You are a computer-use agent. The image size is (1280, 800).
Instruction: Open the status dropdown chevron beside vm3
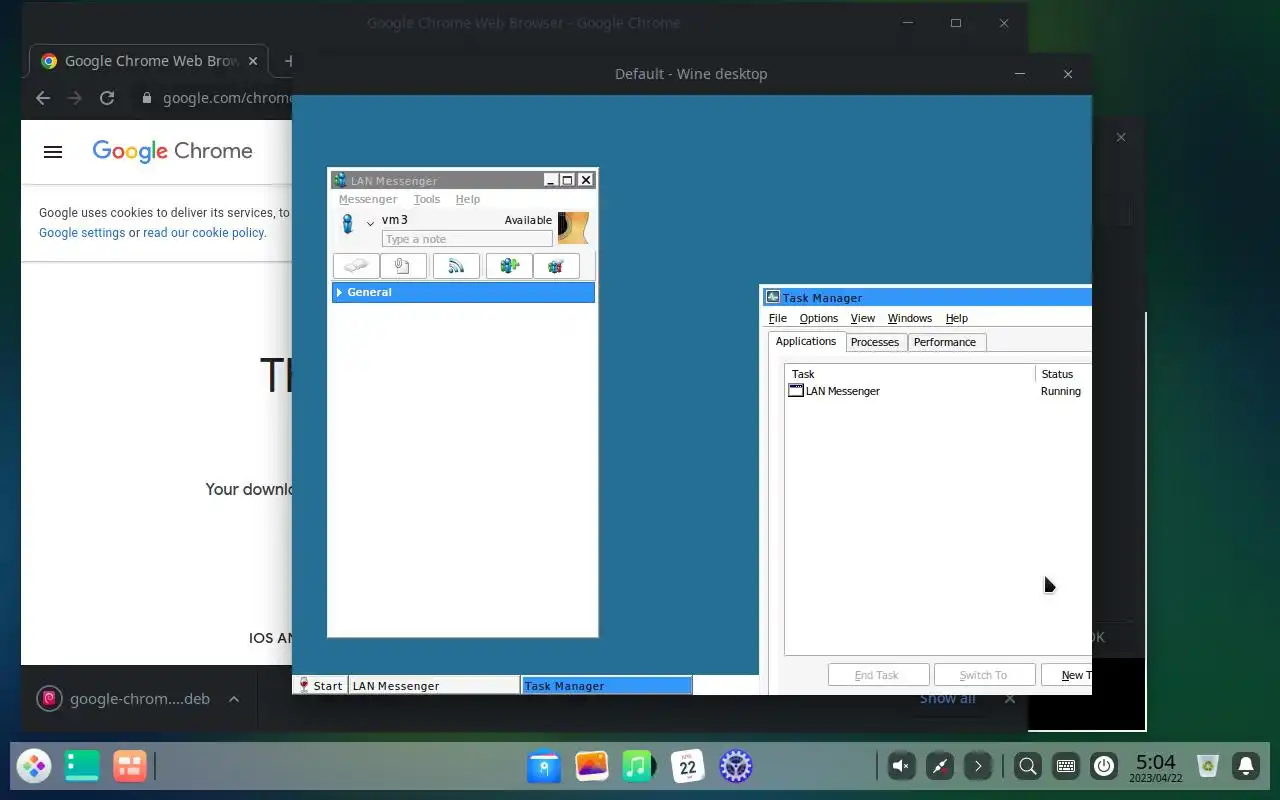pyautogui.click(x=370, y=223)
